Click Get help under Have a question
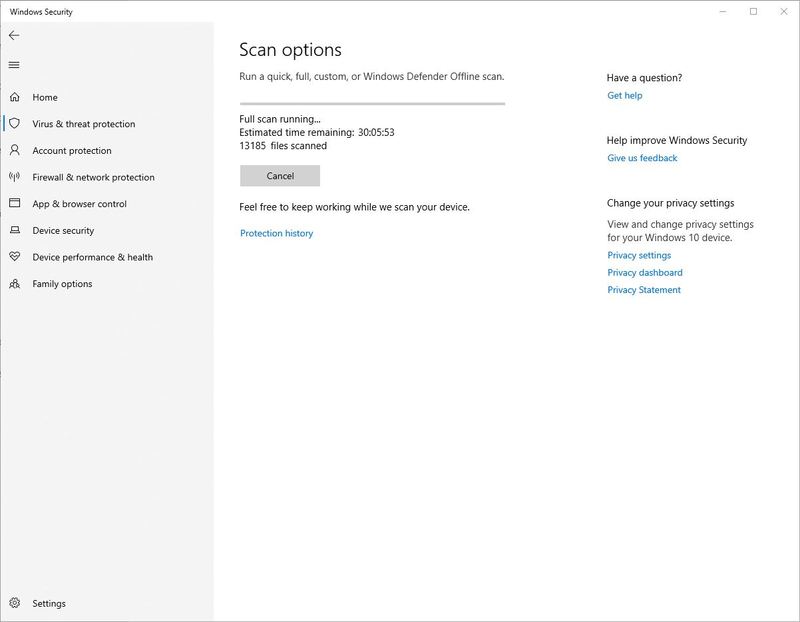This screenshot has width=800, height=622. pos(622,94)
